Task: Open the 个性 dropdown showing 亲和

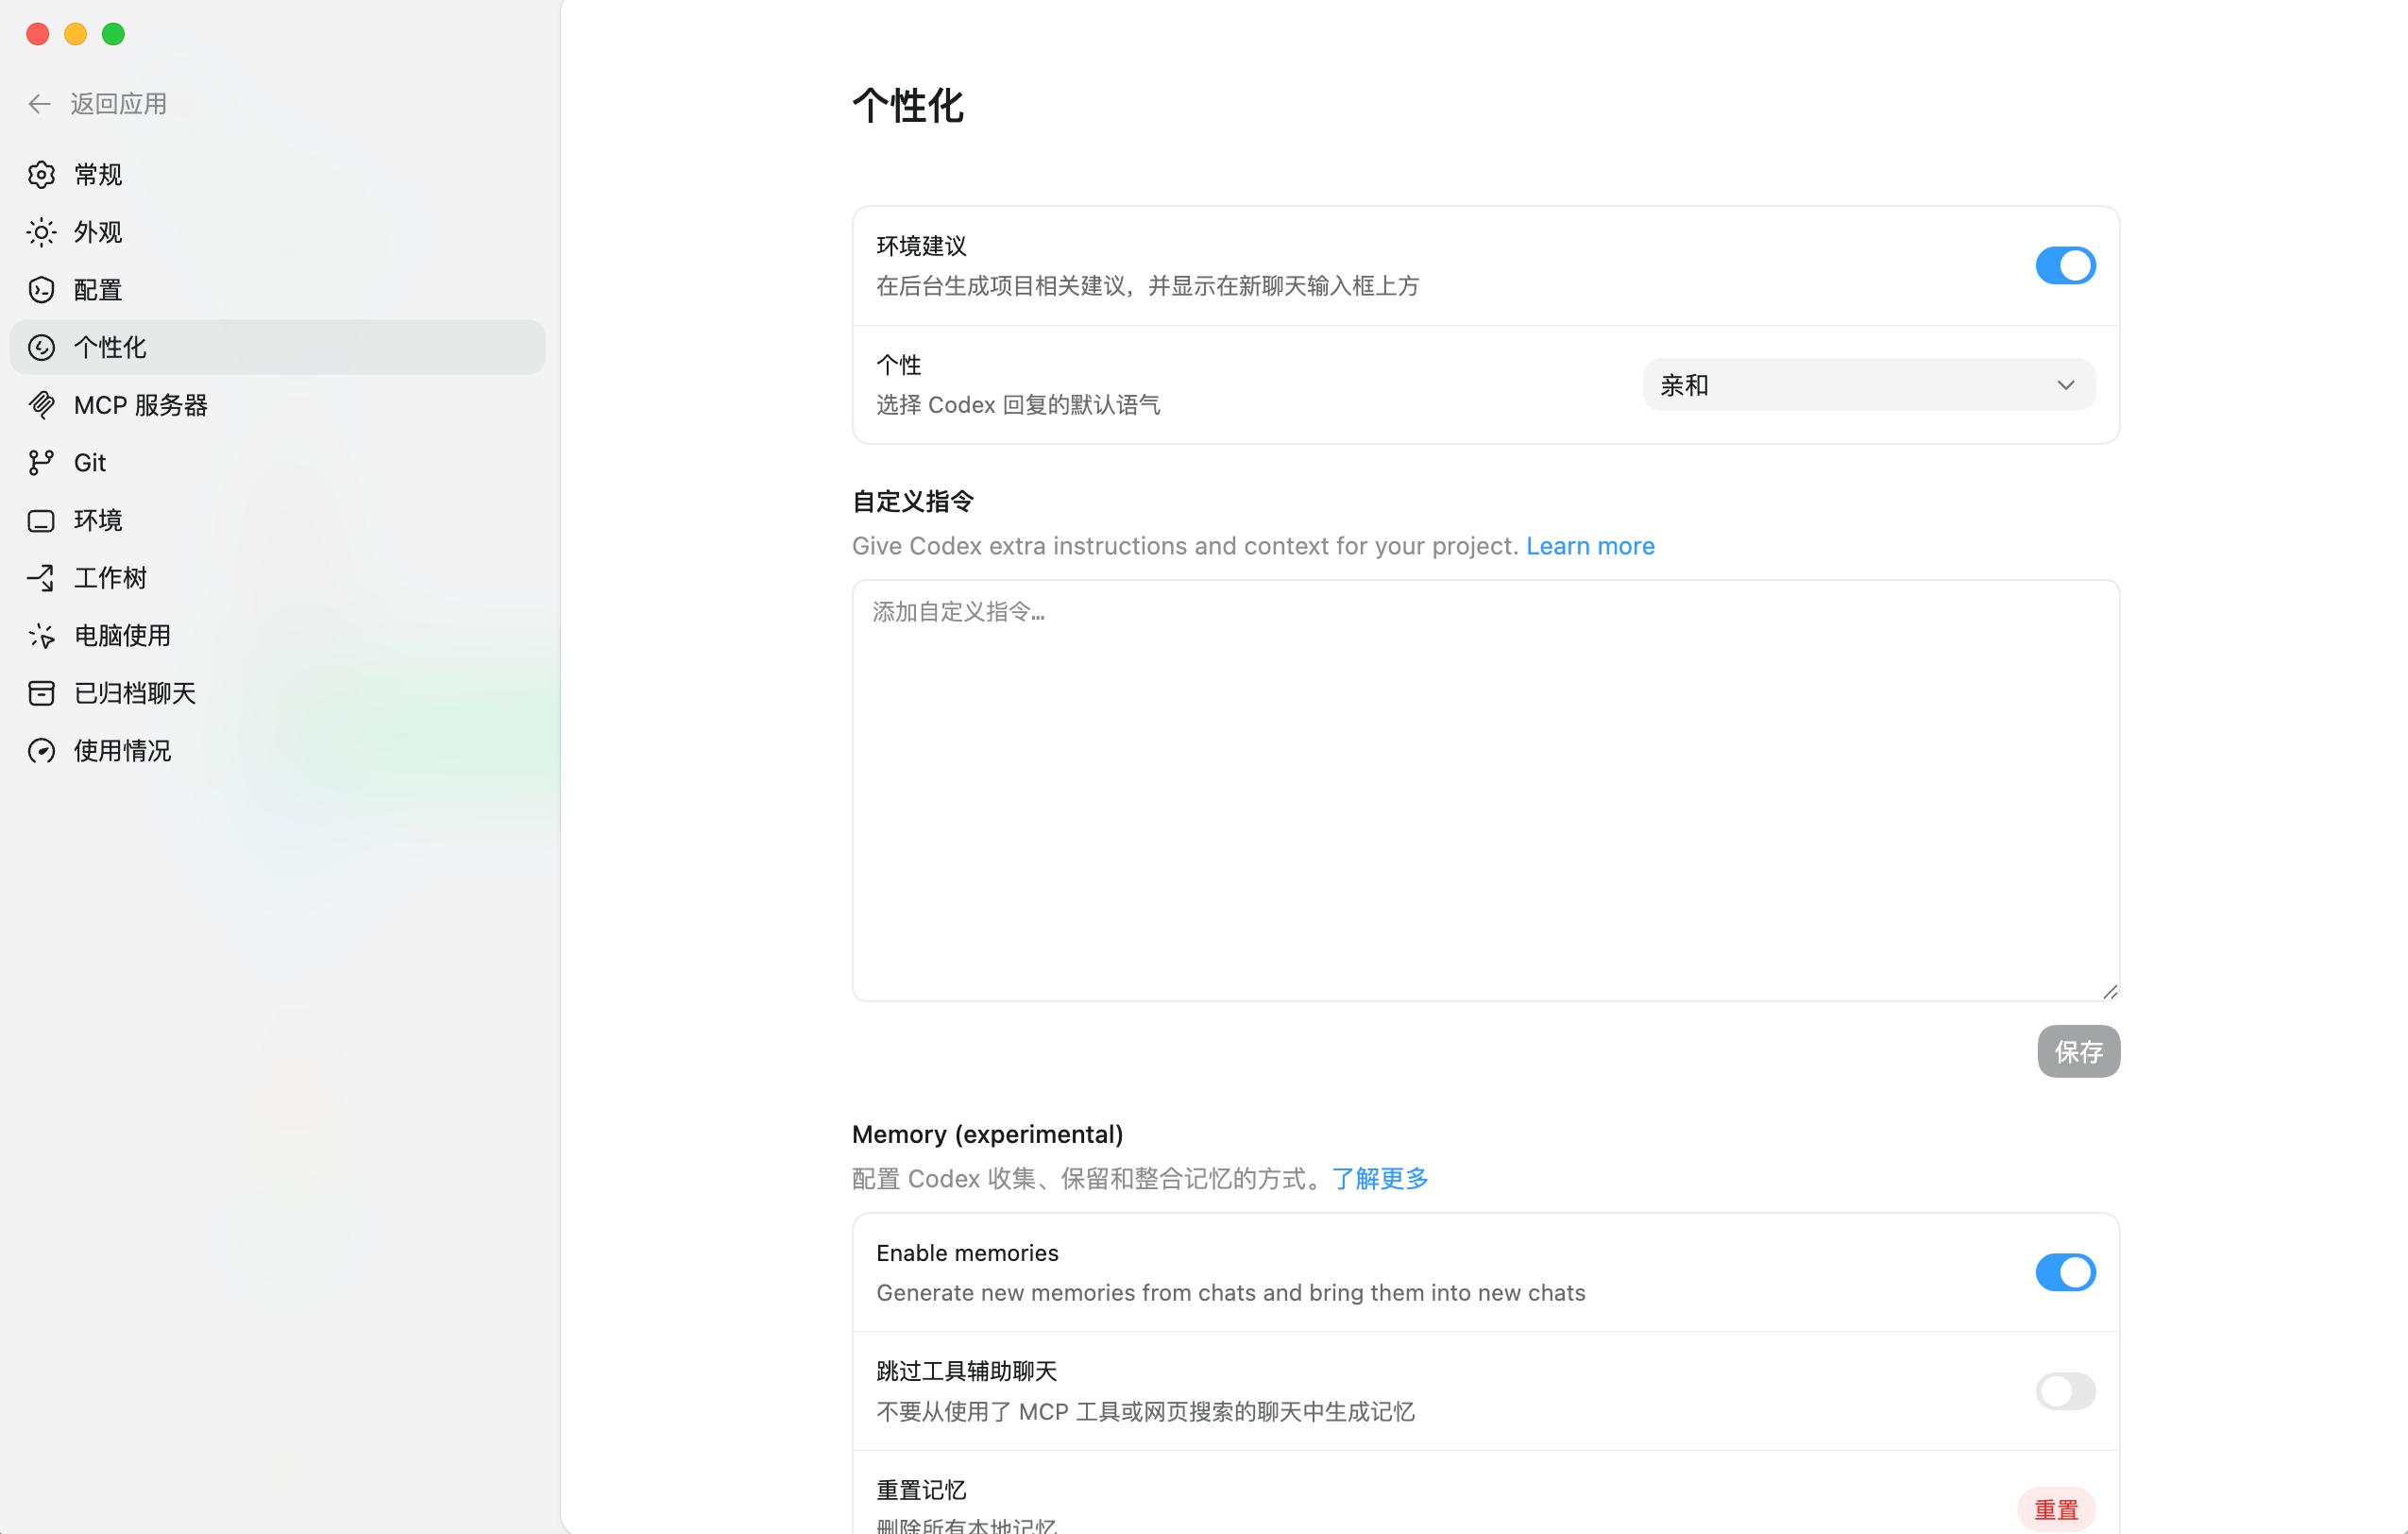Action: pyautogui.click(x=1867, y=385)
